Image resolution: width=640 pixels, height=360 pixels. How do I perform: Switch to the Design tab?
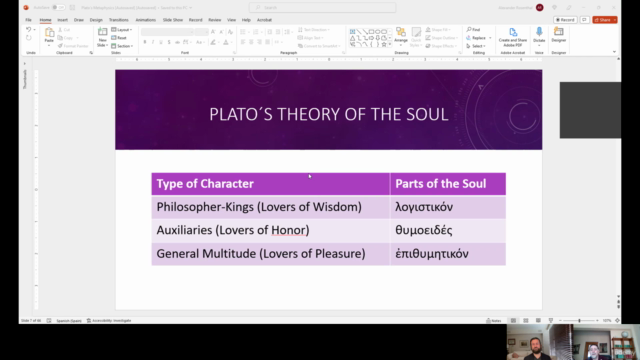pyautogui.click(x=96, y=20)
